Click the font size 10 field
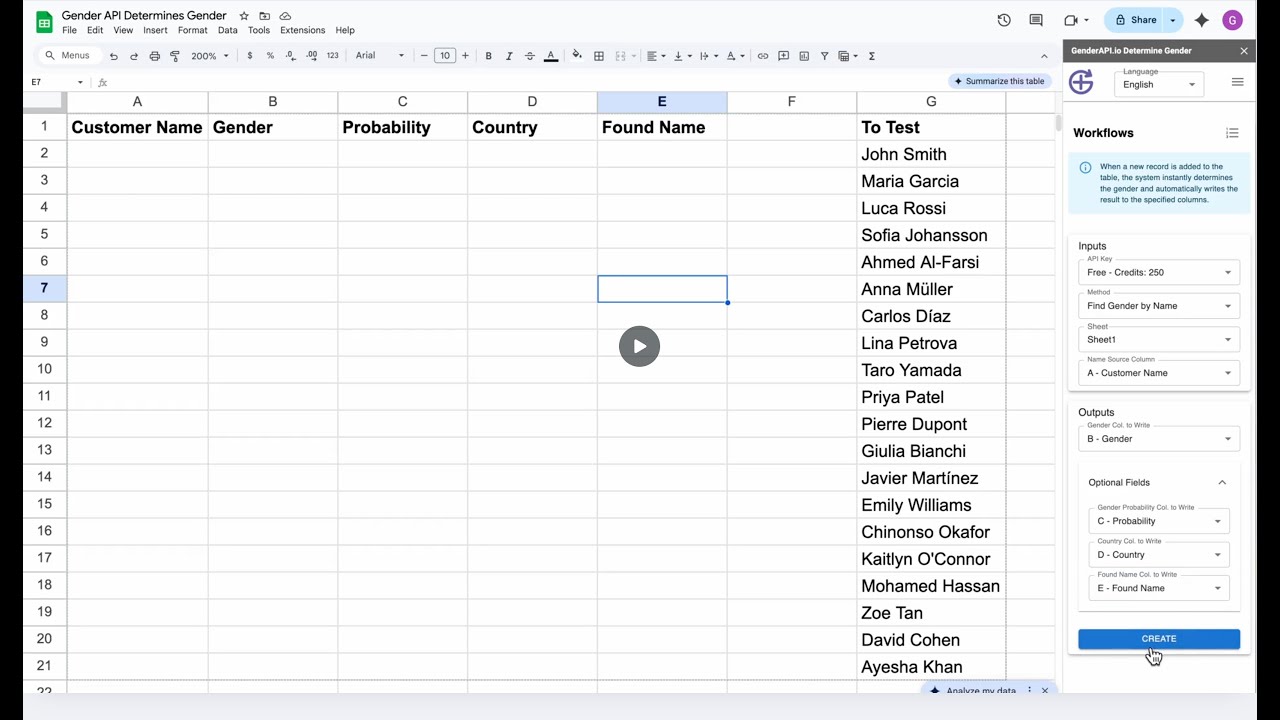The width and height of the screenshot is (1280, 720). click(445, 56)
